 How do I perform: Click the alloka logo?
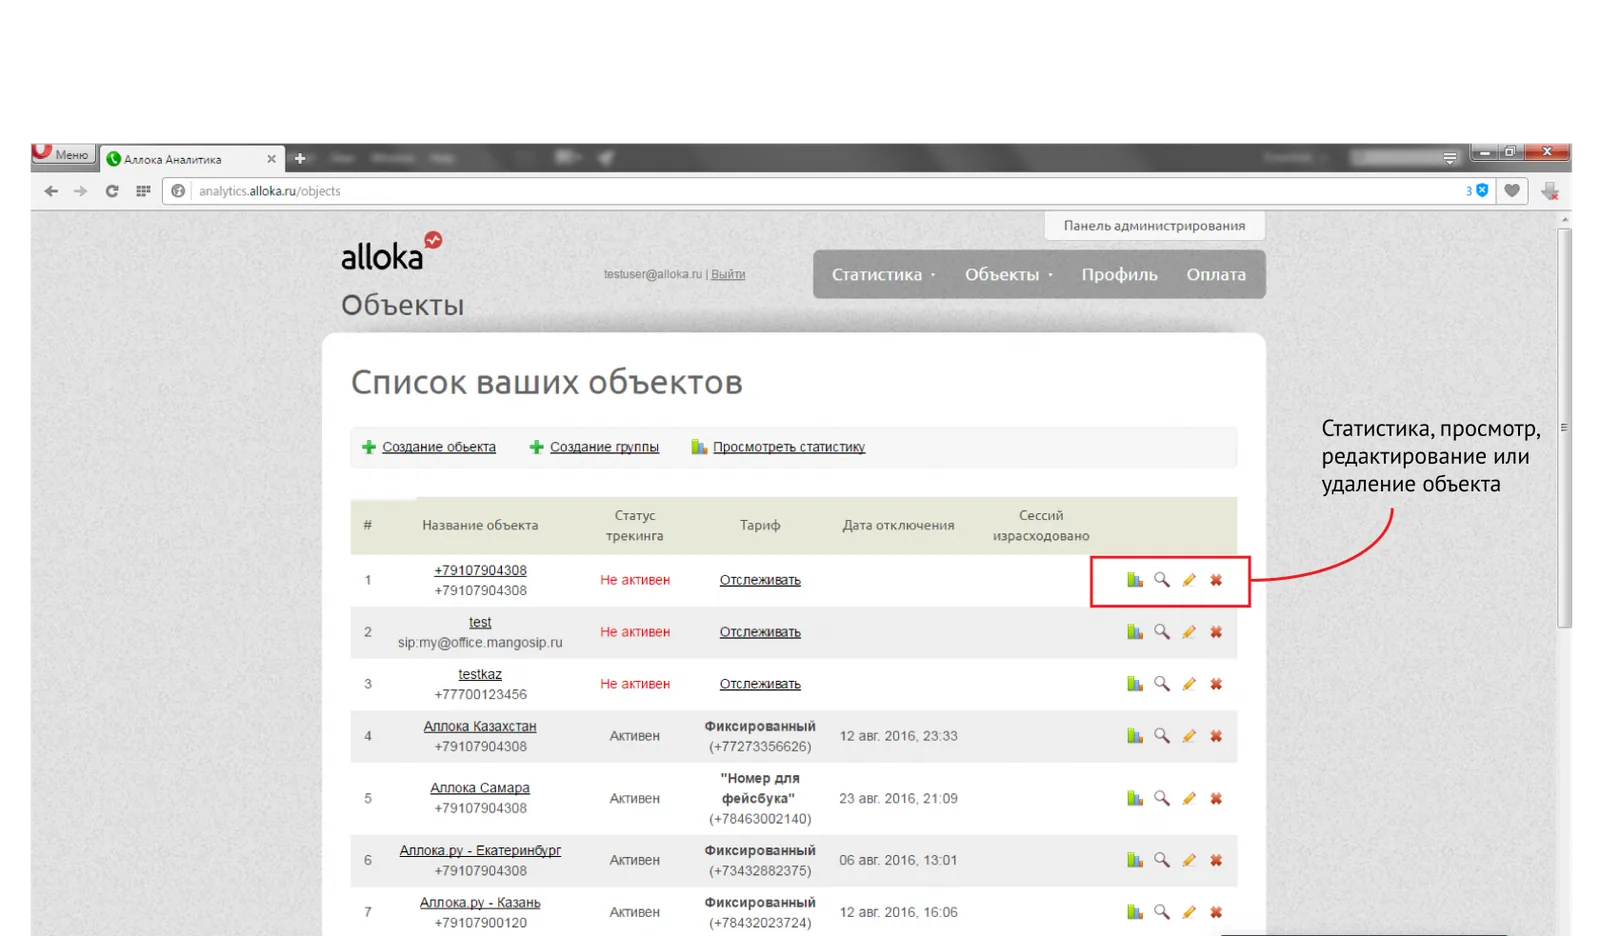pos(391,252)
